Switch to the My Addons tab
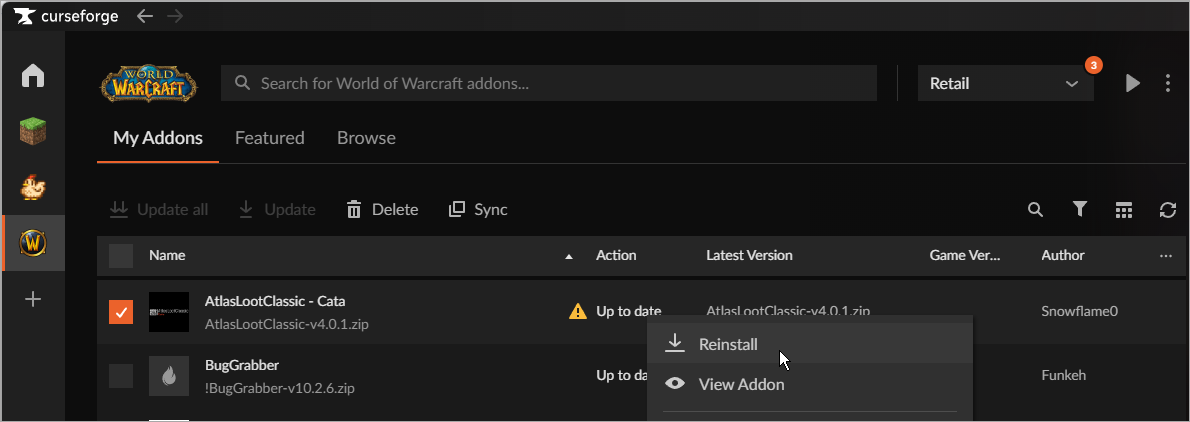Image resolution: width=1190 pixels, height=422 pixels. coord(158,138)
